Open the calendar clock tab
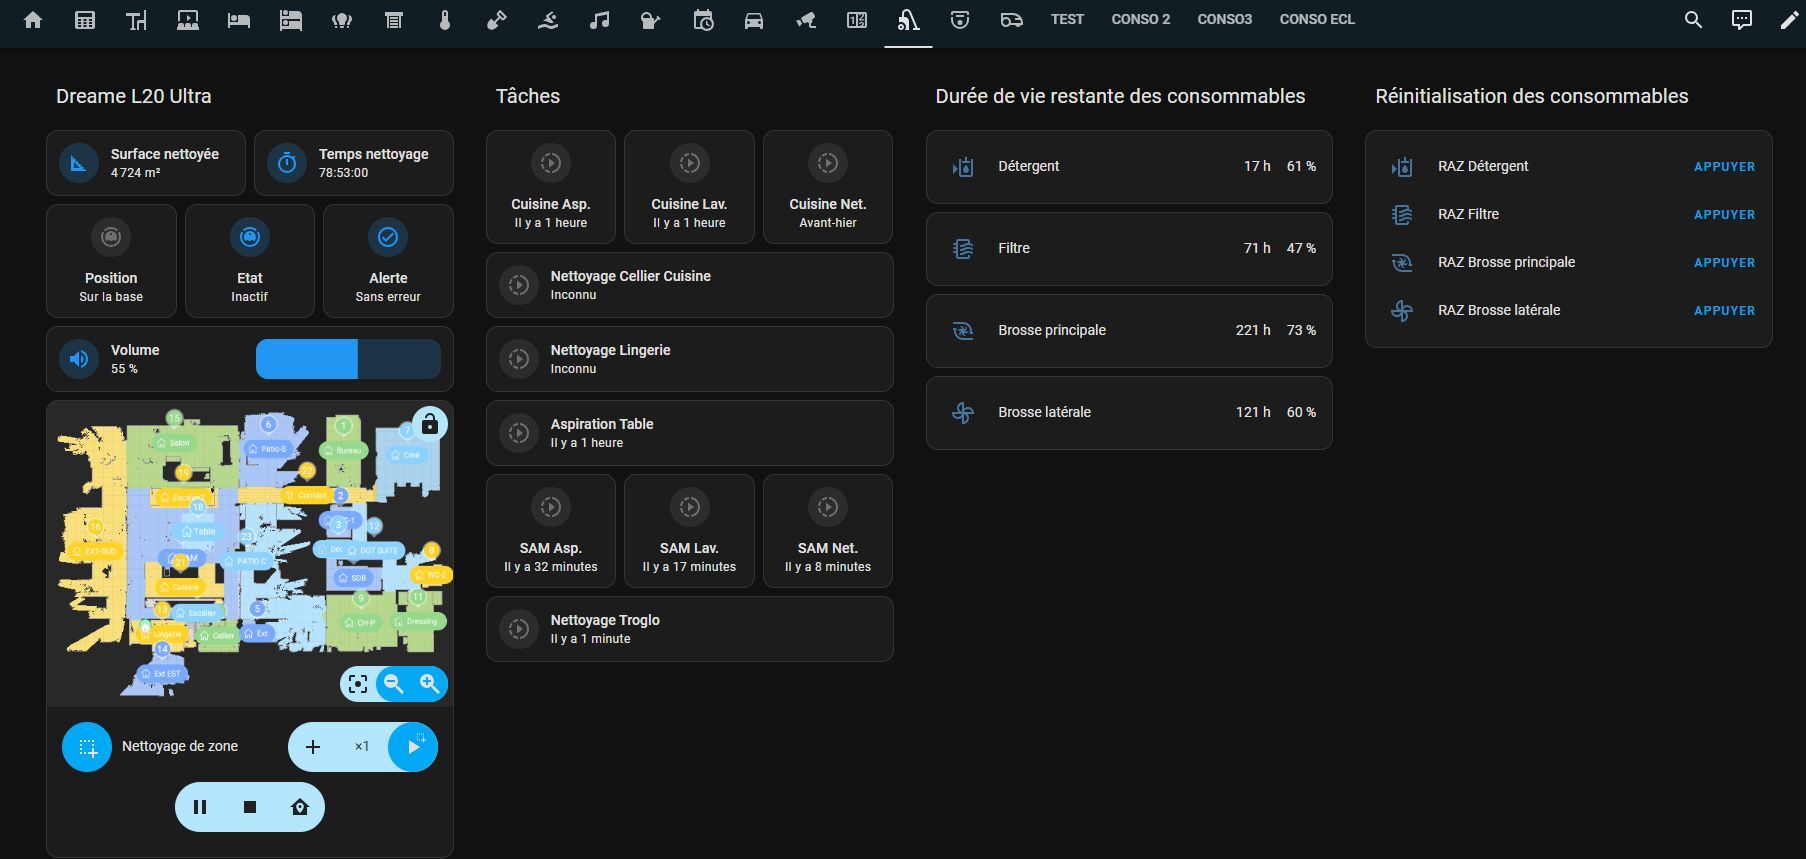 703,20
